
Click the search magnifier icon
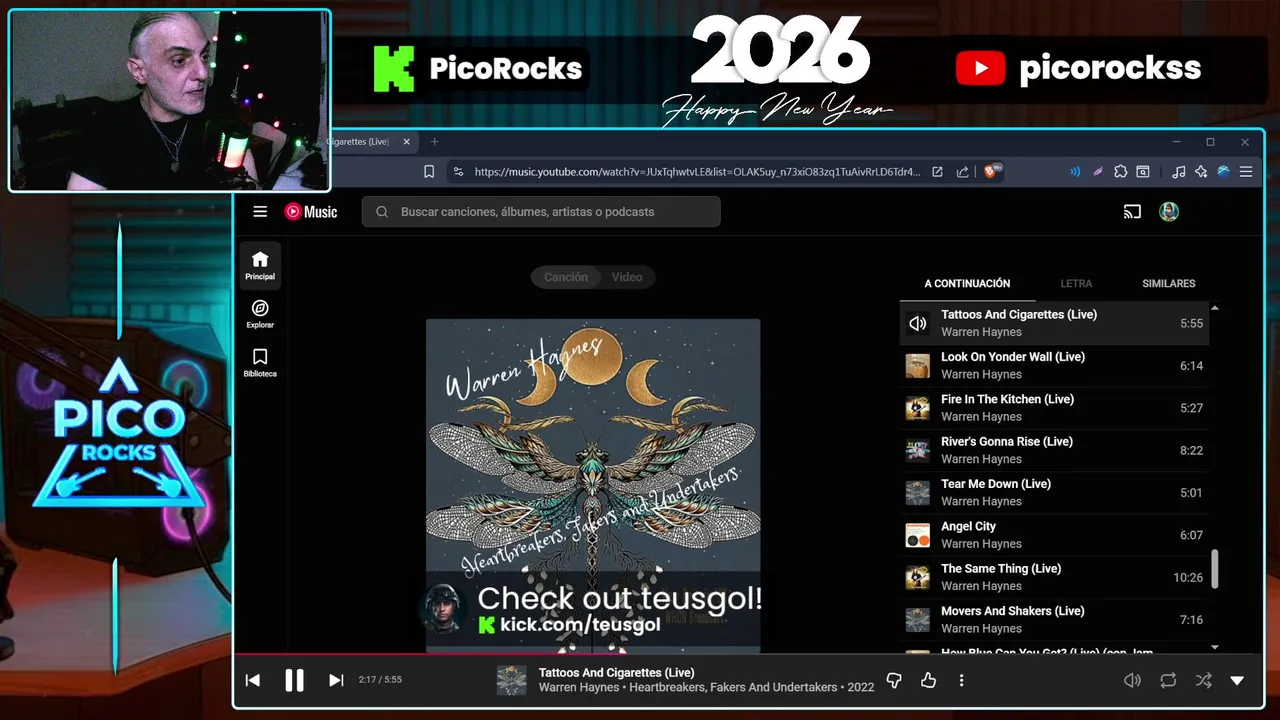click(382, 212)
